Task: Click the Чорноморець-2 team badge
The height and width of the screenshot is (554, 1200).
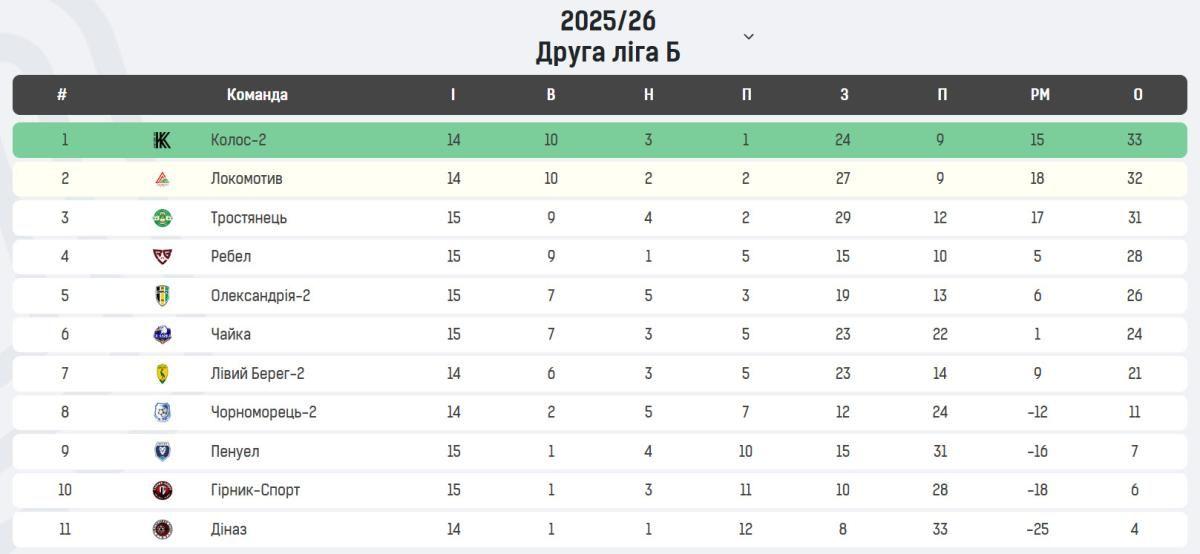Action: (162, 412)
